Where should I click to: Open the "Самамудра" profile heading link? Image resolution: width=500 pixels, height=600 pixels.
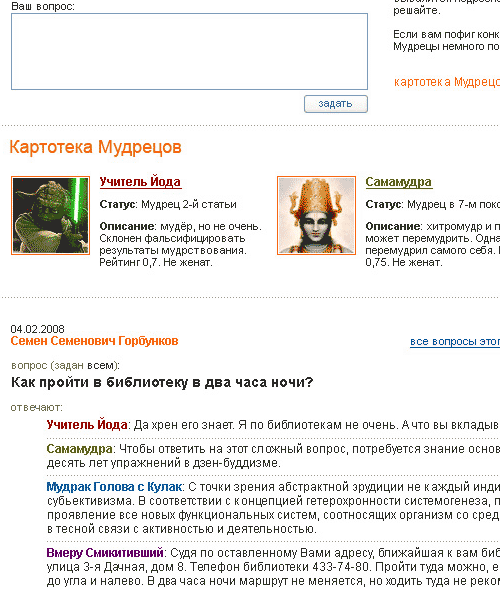coord(398,182)
